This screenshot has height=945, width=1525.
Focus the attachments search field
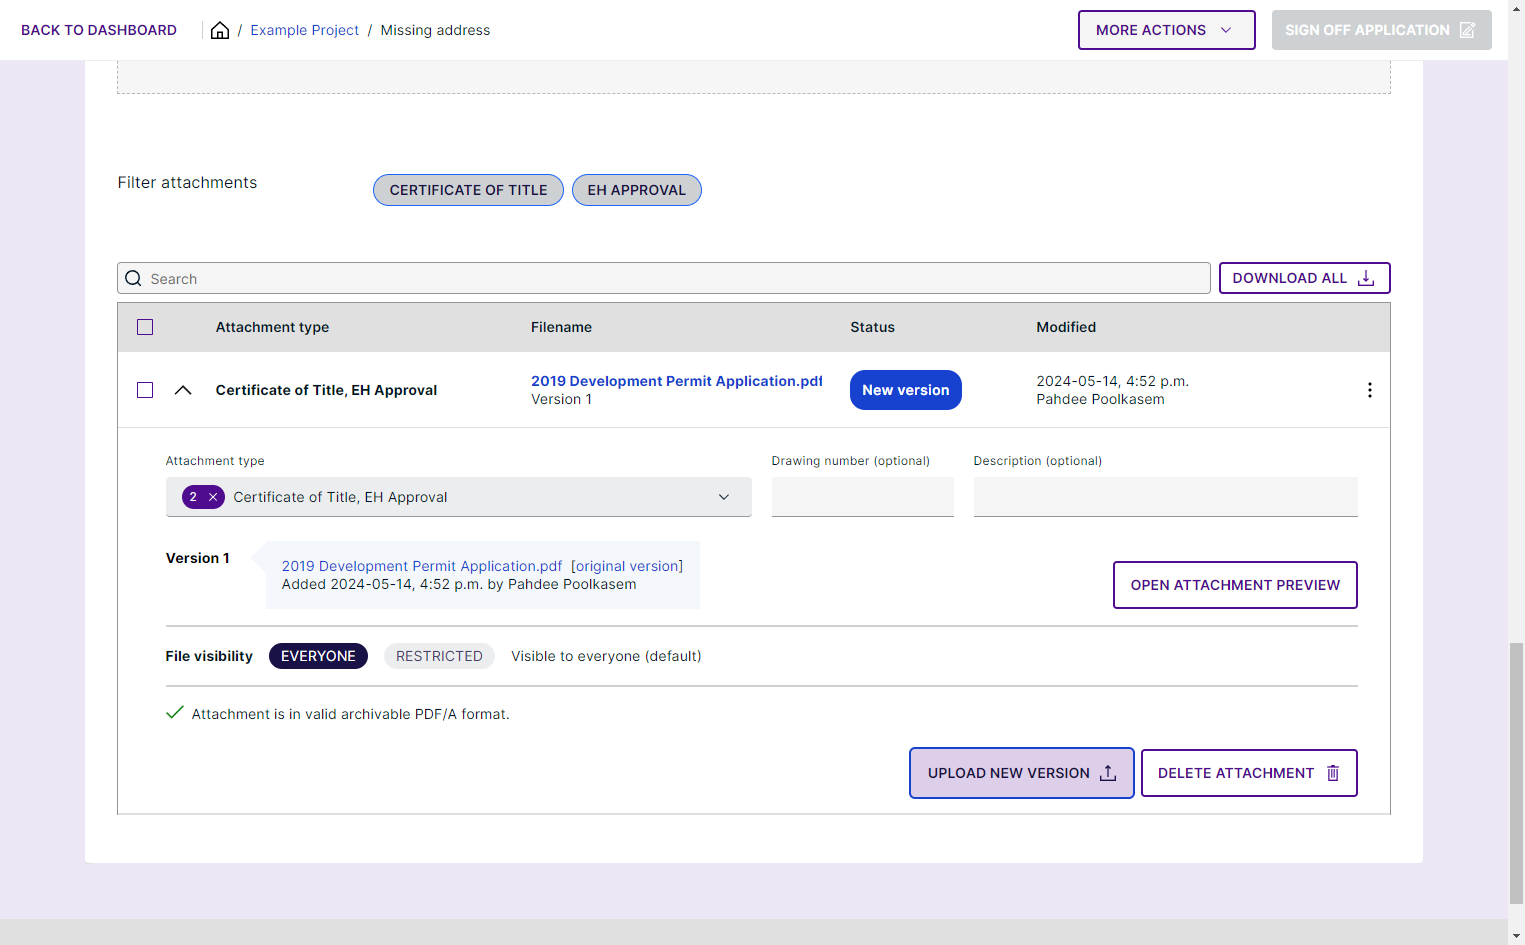(663, 278)
